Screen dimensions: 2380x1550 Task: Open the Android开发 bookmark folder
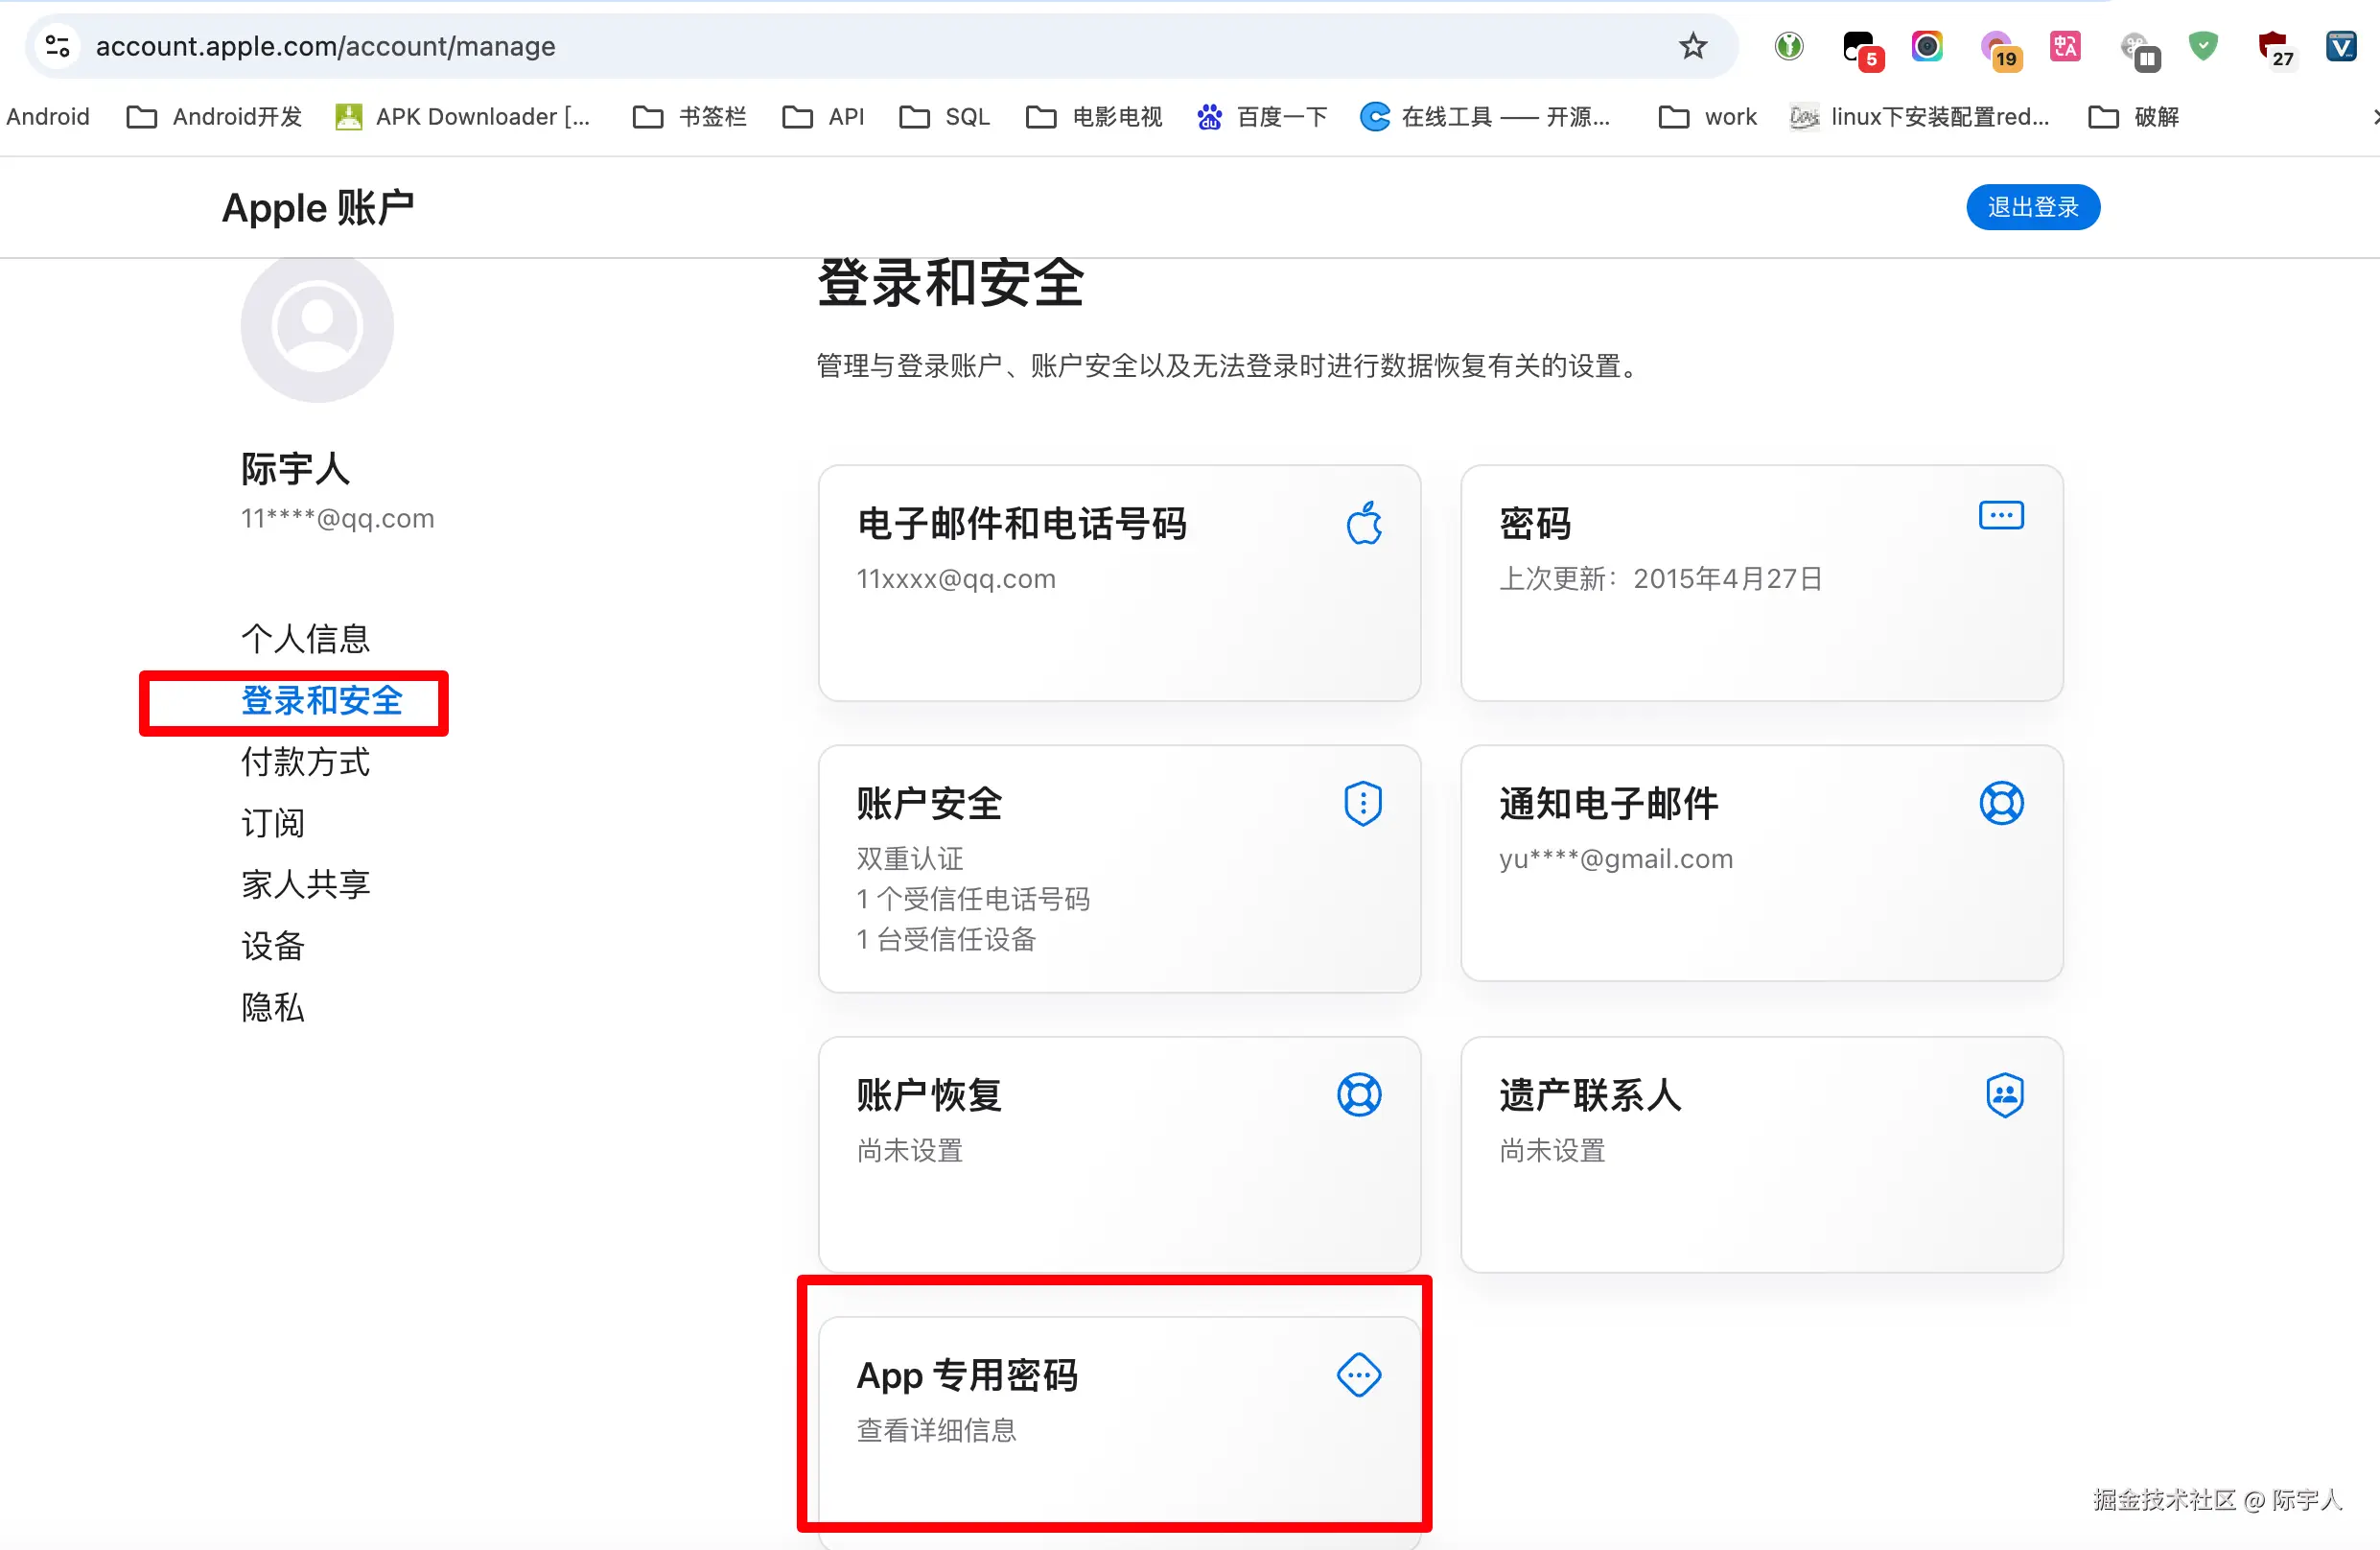pyautogui.click(x=215, y=117)
